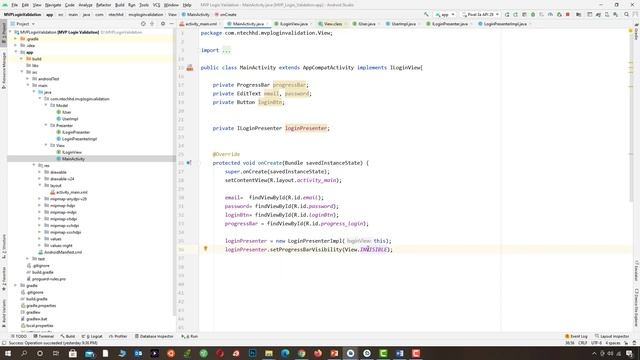Select proguard-rules.pro in project tree
The height and width of the screenshot is (360, 640).
tap(49, 279)
